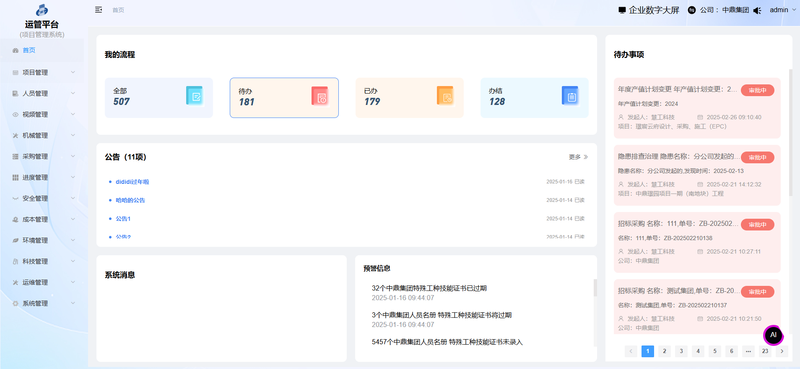Screen dimensions: 800x369
Task: Click 项目：中鼎璟园项目一期（南地块）工程 text
Action: point(671,194)
